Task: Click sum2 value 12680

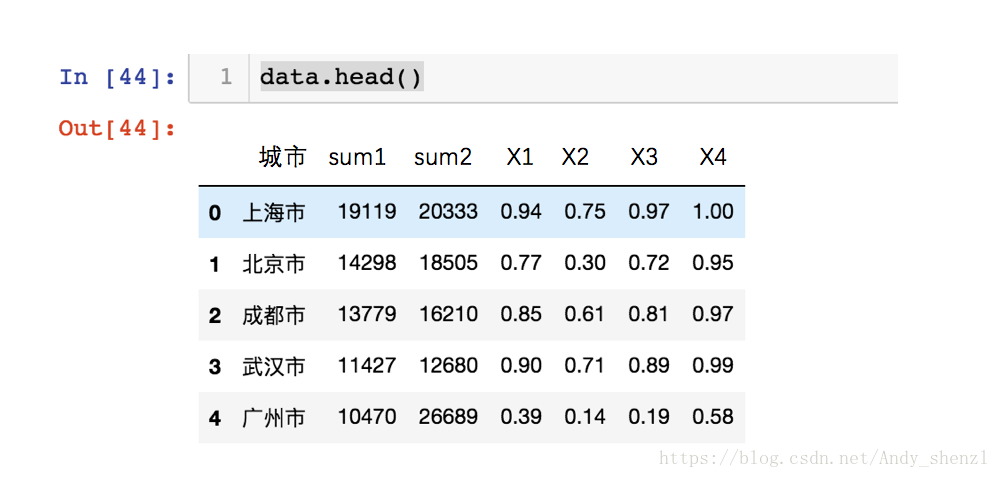Action: pos(448,366)
